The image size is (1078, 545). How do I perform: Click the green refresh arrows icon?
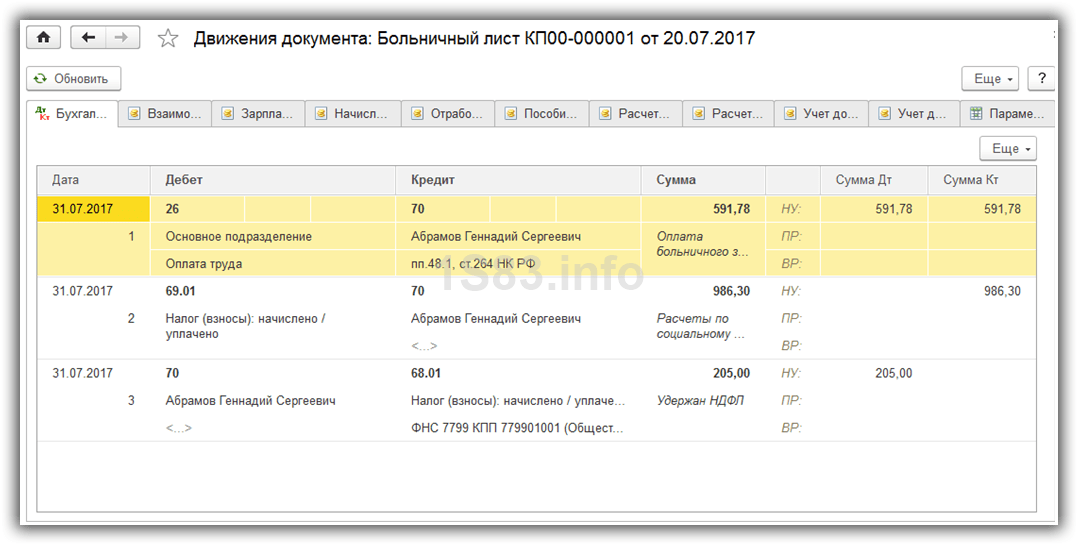pyautogui.click(x=41, y=78)
